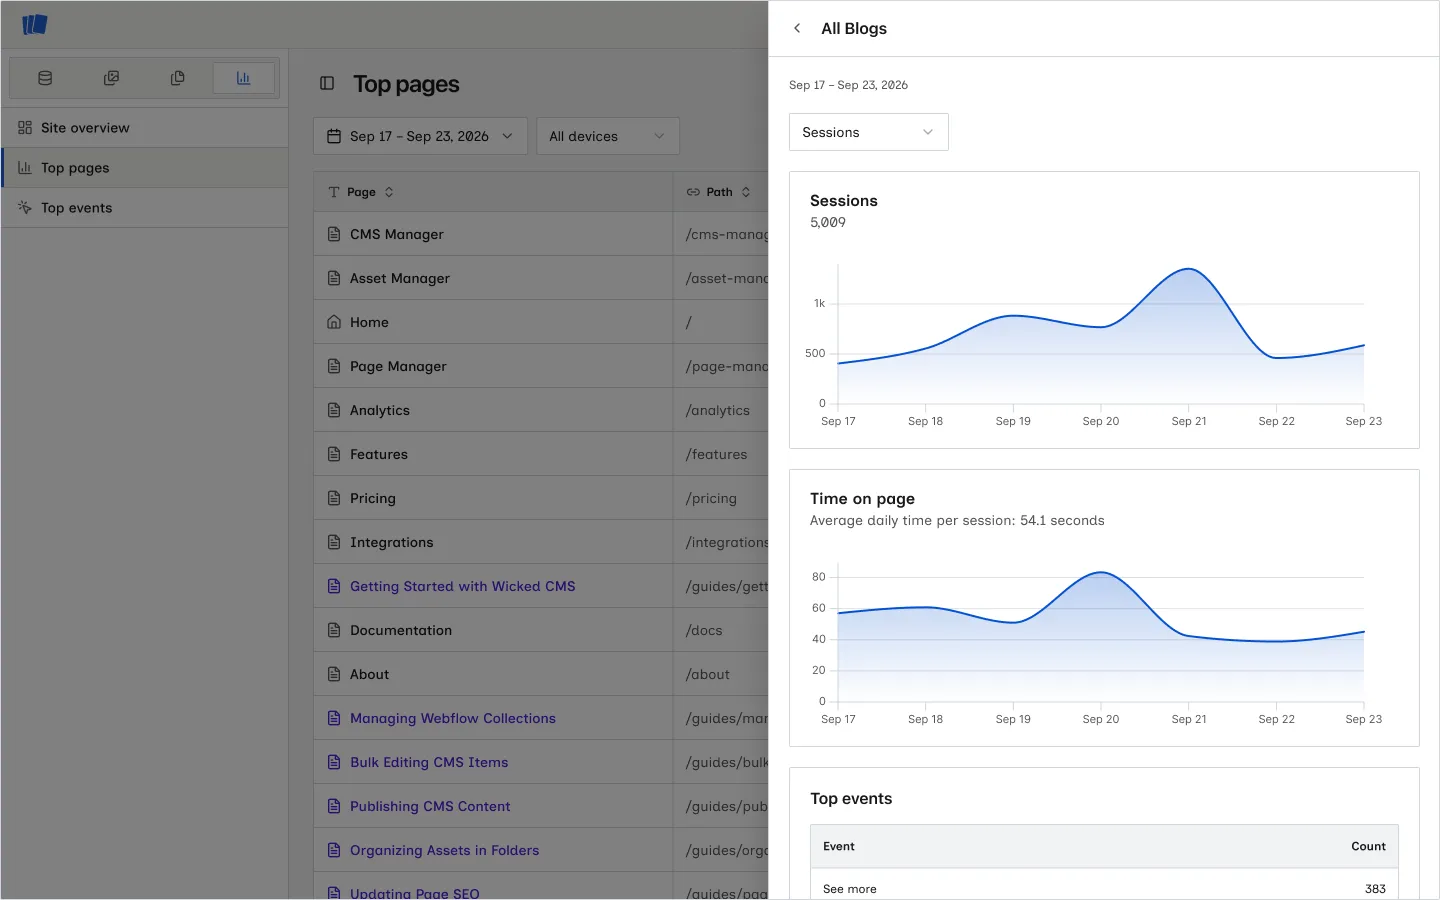Click the CMS Manager page name
Image resolution: width=1440 pixels, height=900 pixels.
(x=397, y=234)
